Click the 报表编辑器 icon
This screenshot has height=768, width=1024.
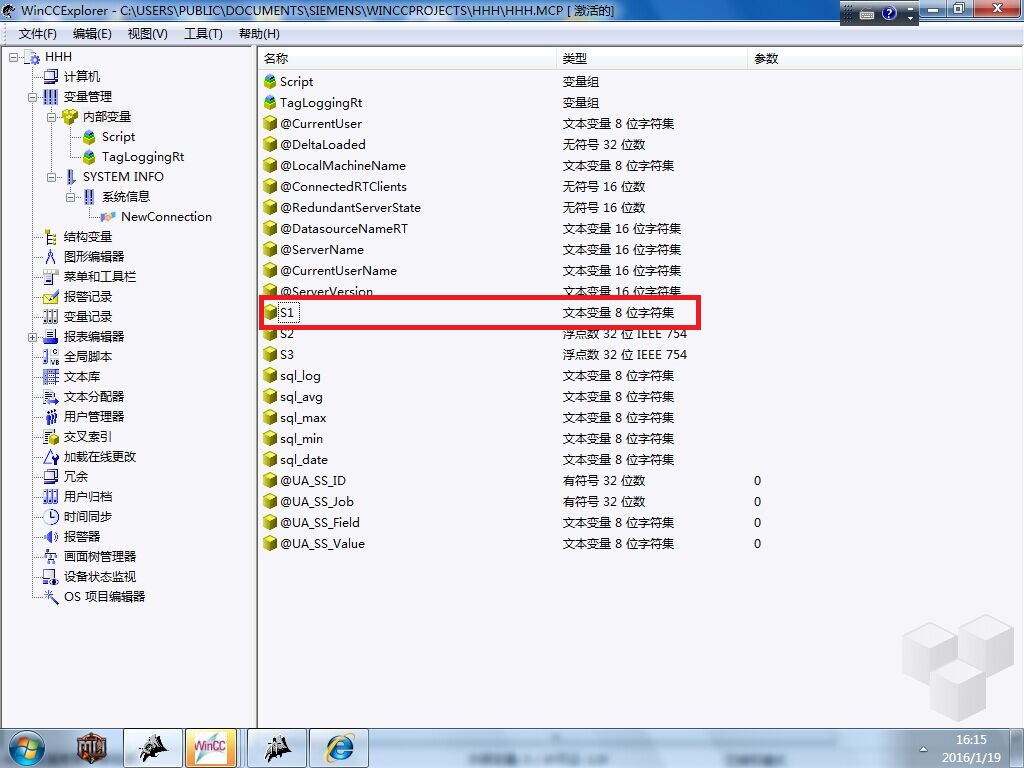50,337
